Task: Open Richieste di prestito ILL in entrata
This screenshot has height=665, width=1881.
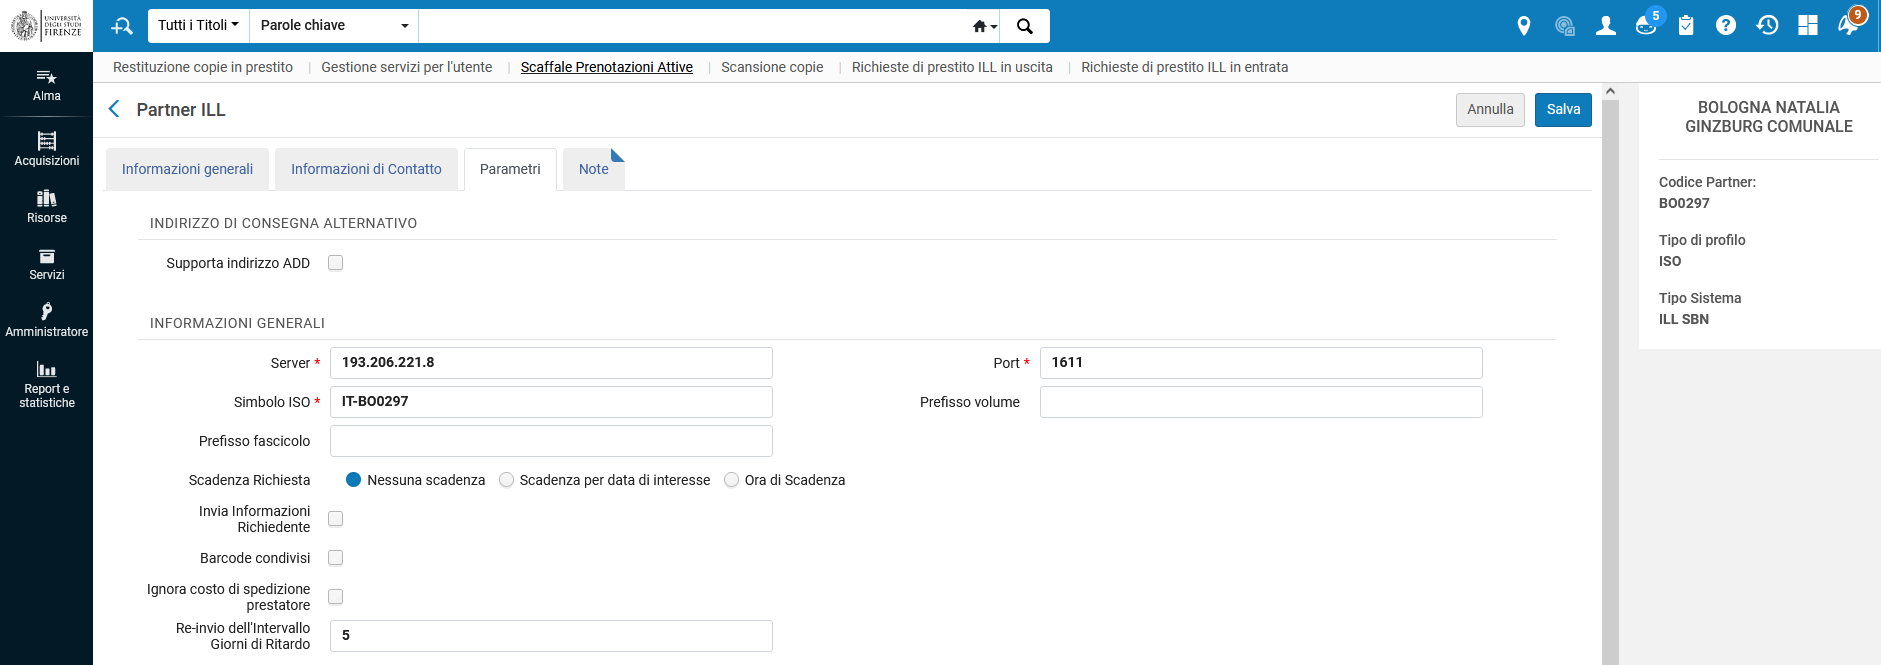Action: coord(1185,67)
